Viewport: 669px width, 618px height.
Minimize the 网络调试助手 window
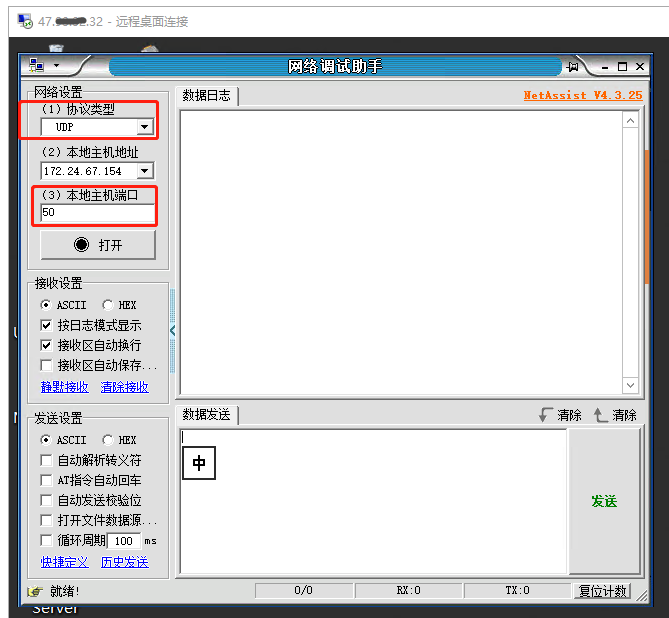point(605,67)
